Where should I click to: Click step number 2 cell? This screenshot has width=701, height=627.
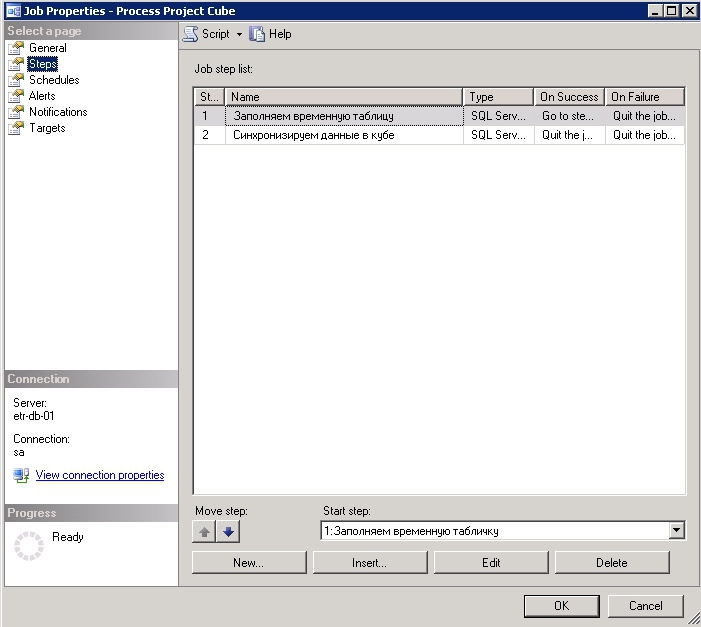[209, 135]
